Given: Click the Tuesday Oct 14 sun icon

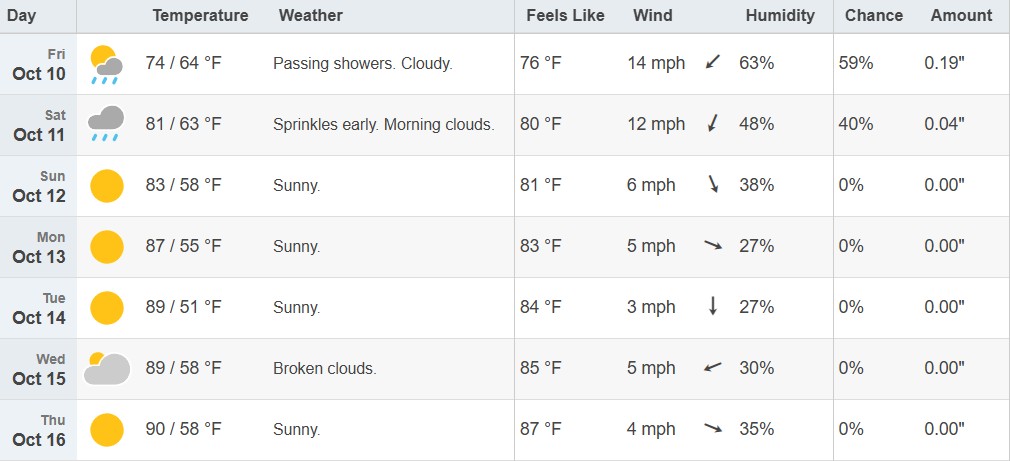Looking at the screenshot, I should tap(106, 307).
